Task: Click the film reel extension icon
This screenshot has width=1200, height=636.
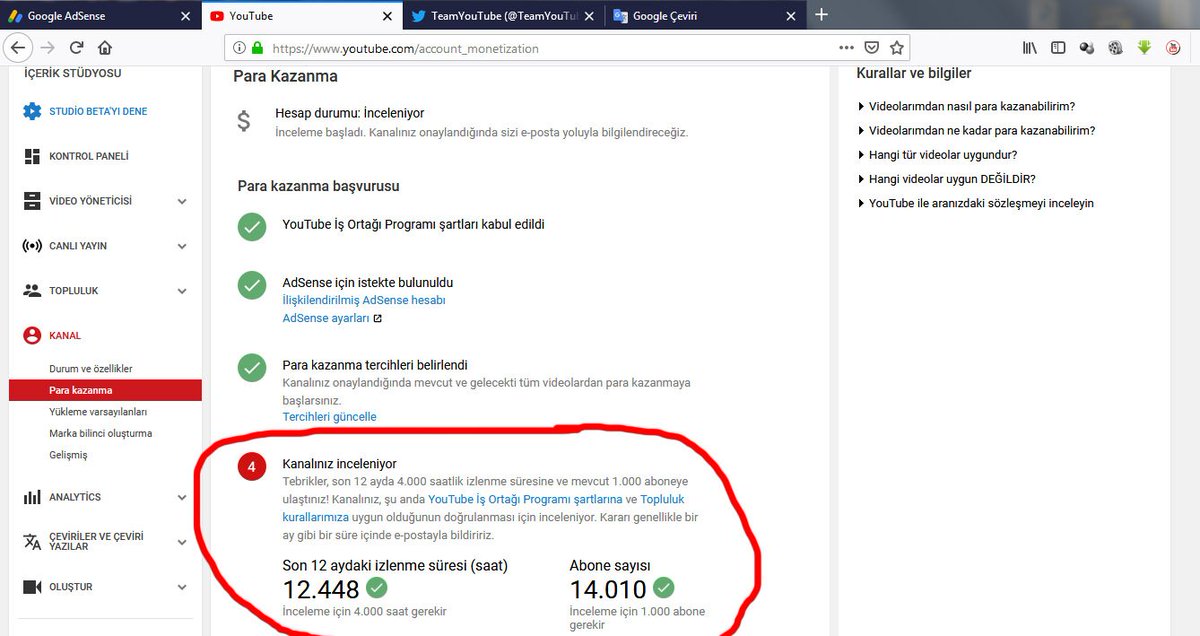Action: [1116, 47]
